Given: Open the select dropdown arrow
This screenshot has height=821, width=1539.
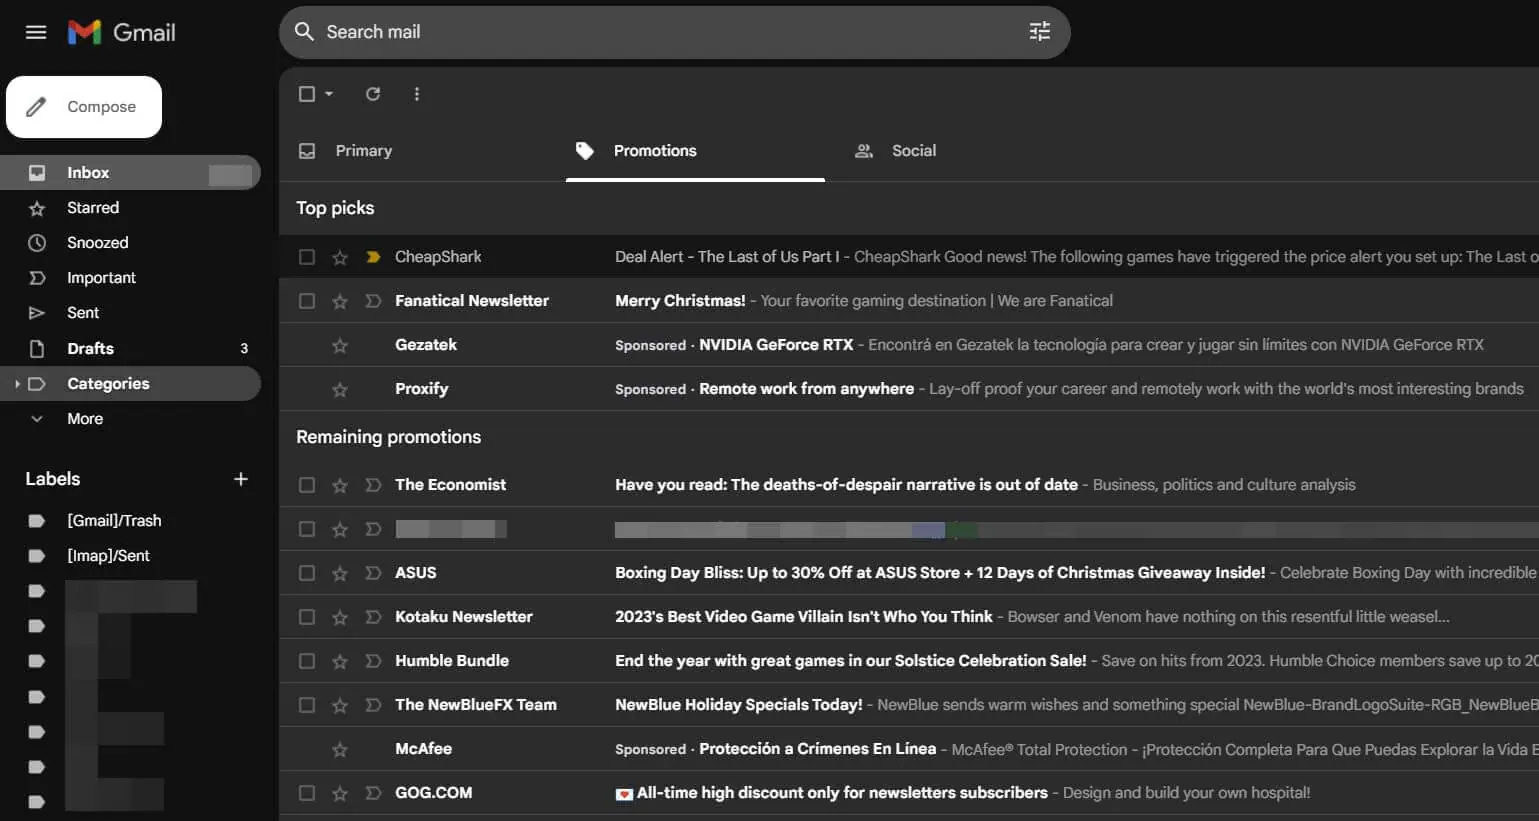Looking at the screenshot, I should [329, 94].
